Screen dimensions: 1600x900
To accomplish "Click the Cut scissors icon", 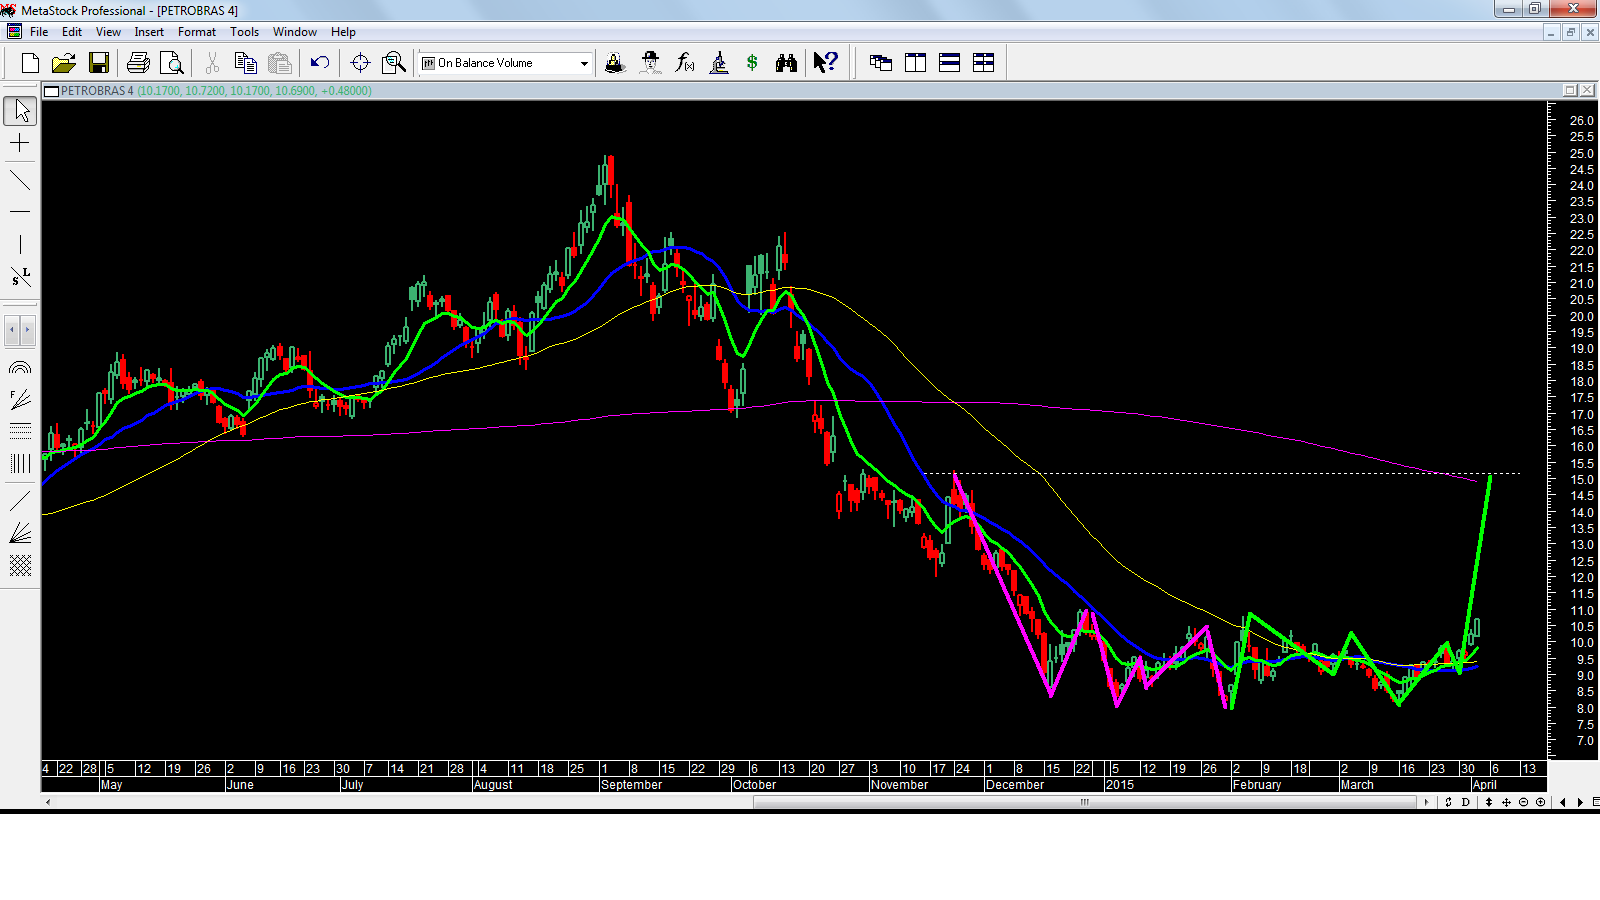I will pyautogui.click(x=212, y=63).
